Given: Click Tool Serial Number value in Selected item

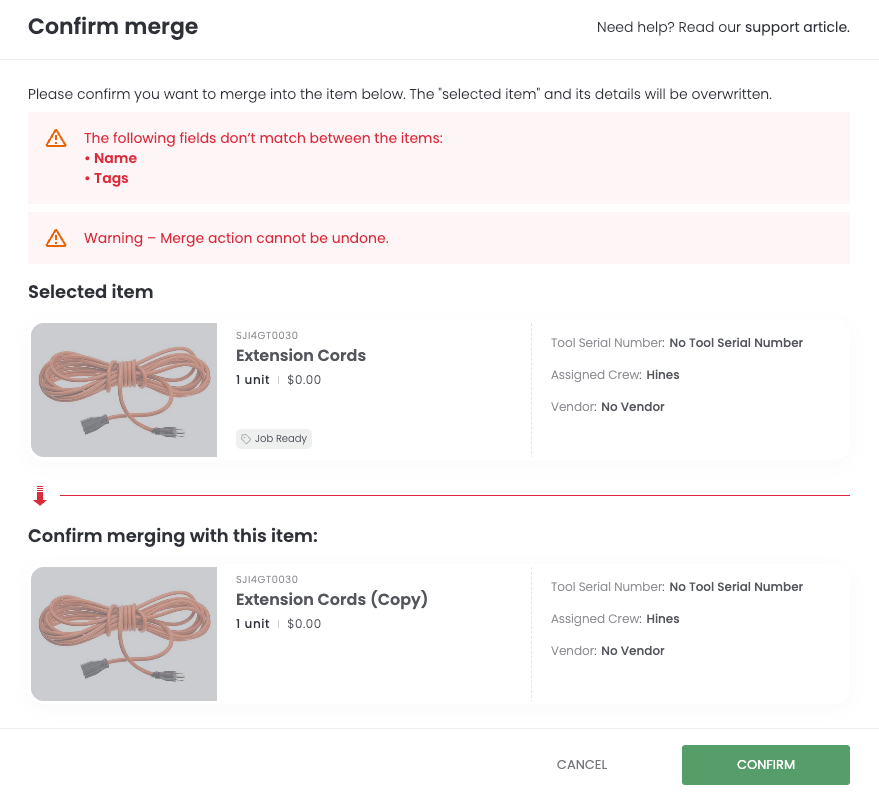Looking at the screenshot, I should pyautogui.click(x=736, y=343).
